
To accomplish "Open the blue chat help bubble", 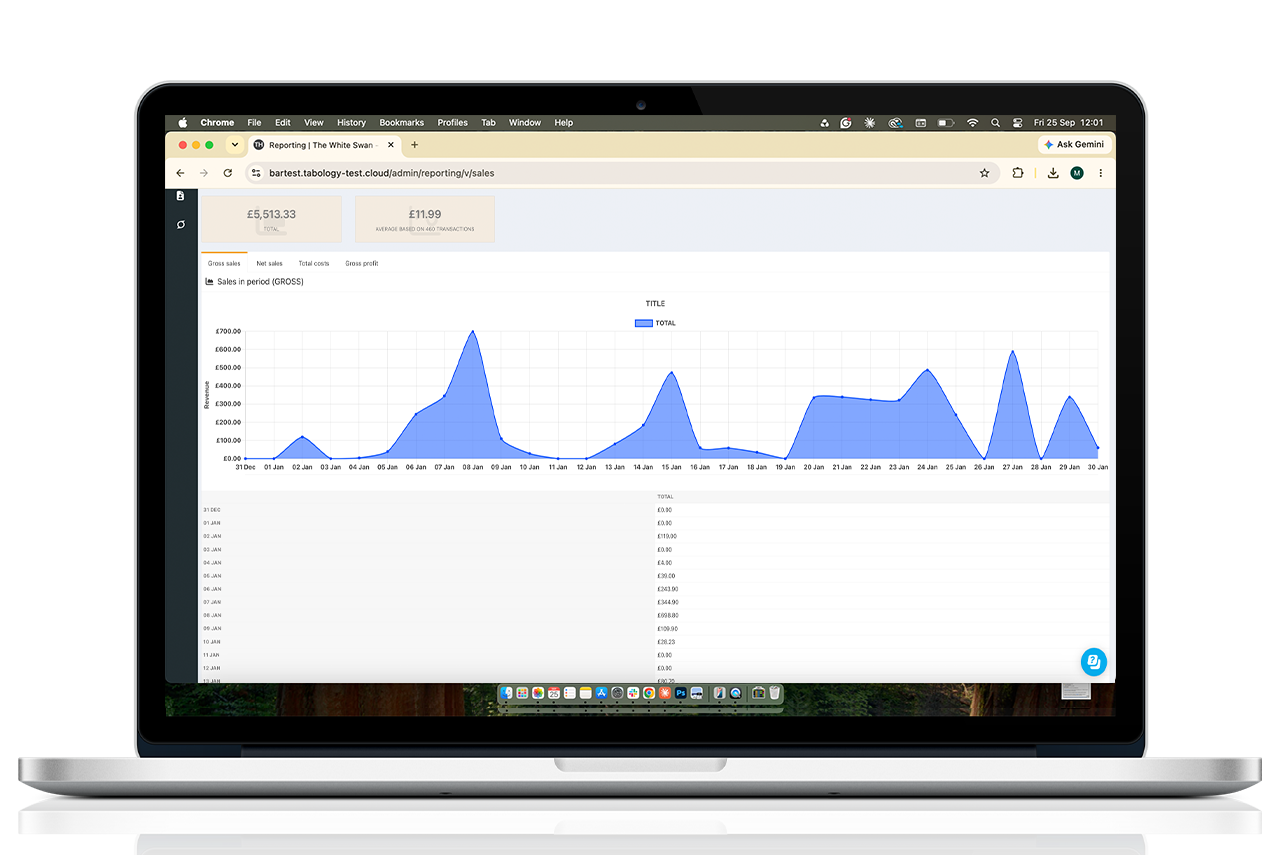I will click(x=1093, y=662).
